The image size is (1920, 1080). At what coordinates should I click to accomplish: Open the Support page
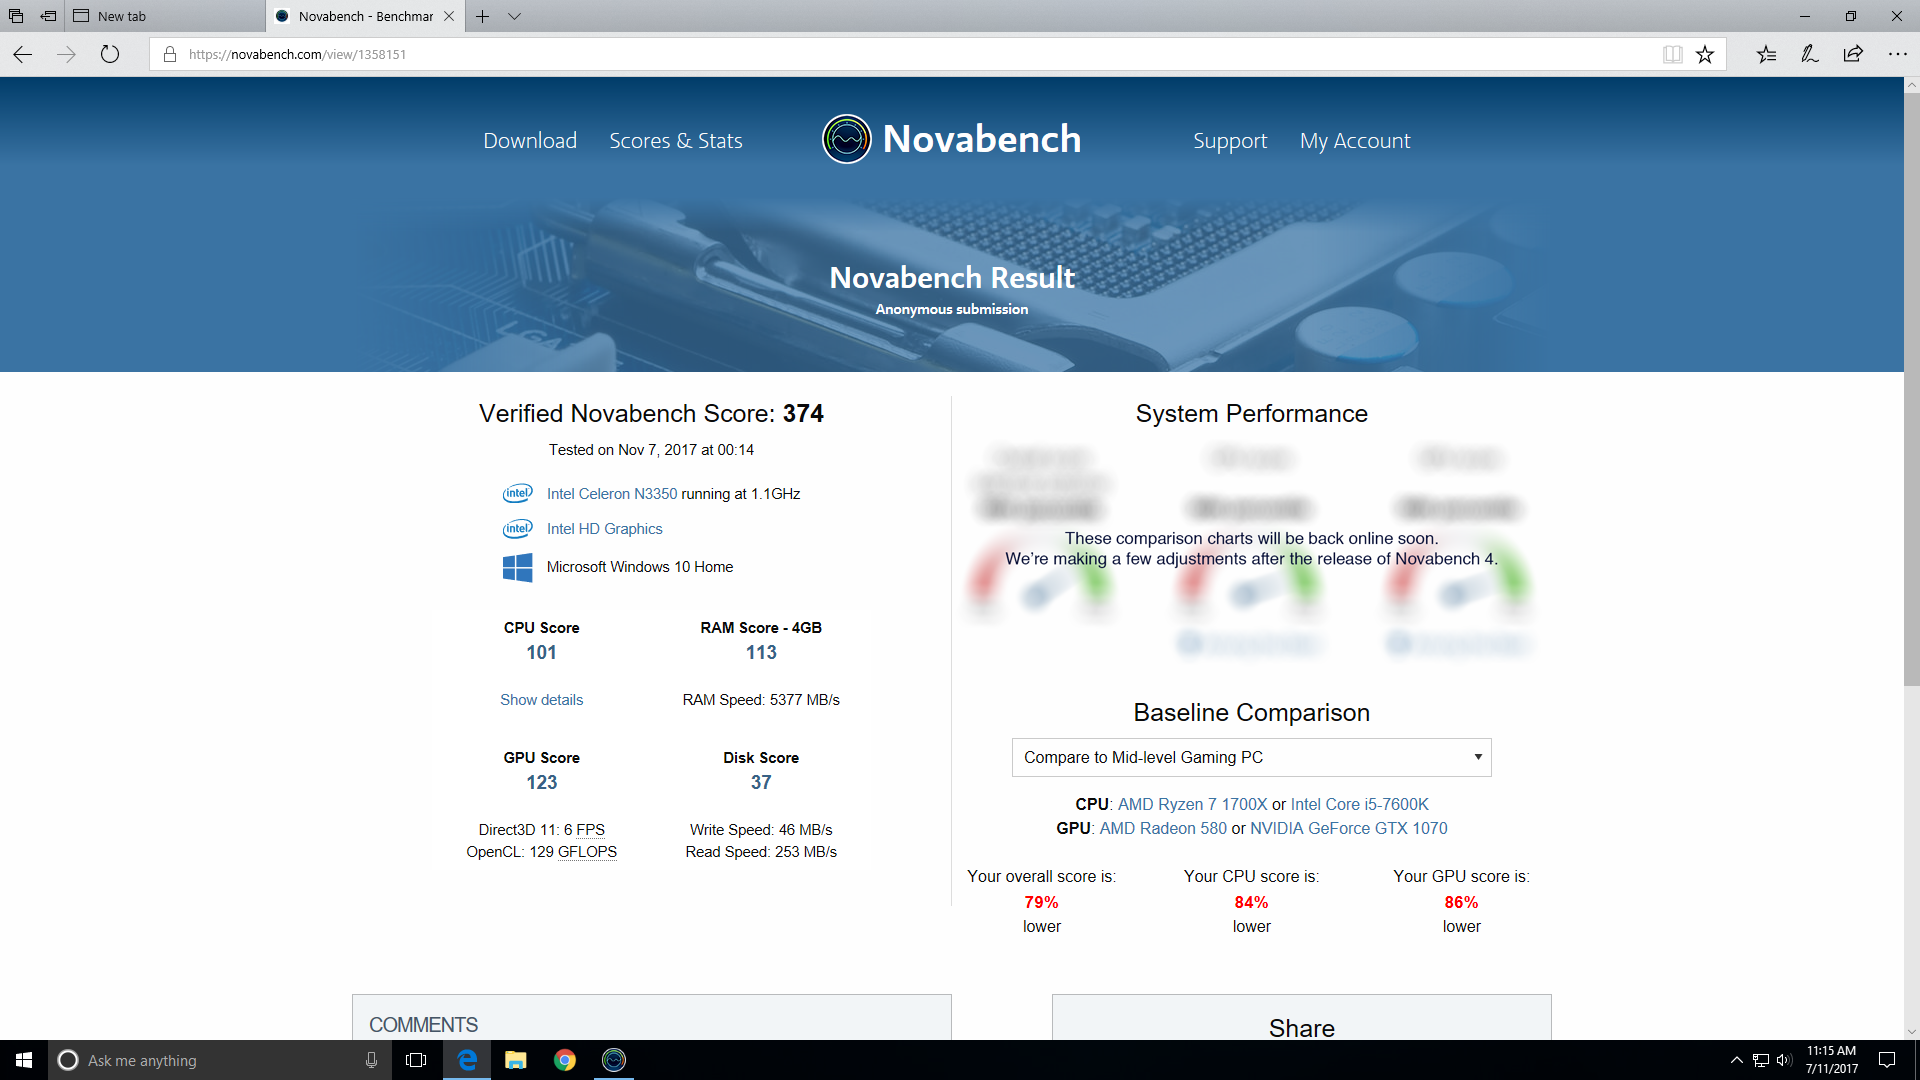(1230, 141)
